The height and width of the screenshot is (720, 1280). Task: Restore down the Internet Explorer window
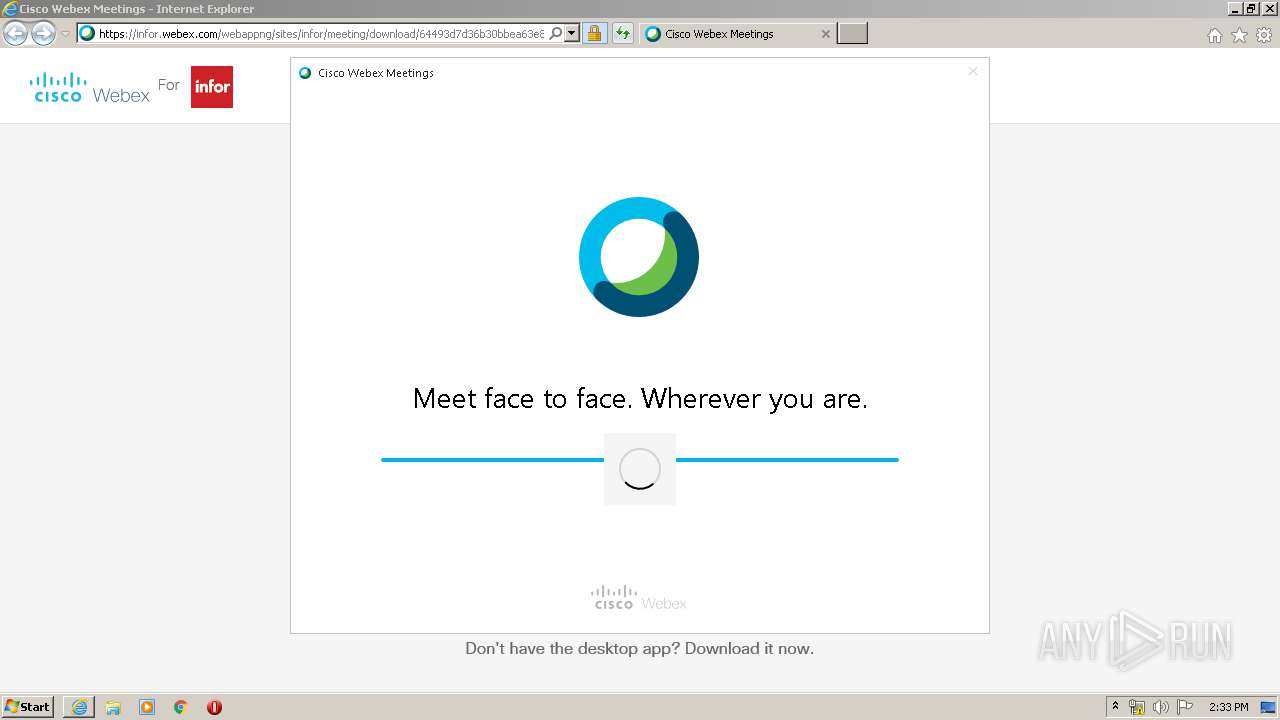(1251, 8)
